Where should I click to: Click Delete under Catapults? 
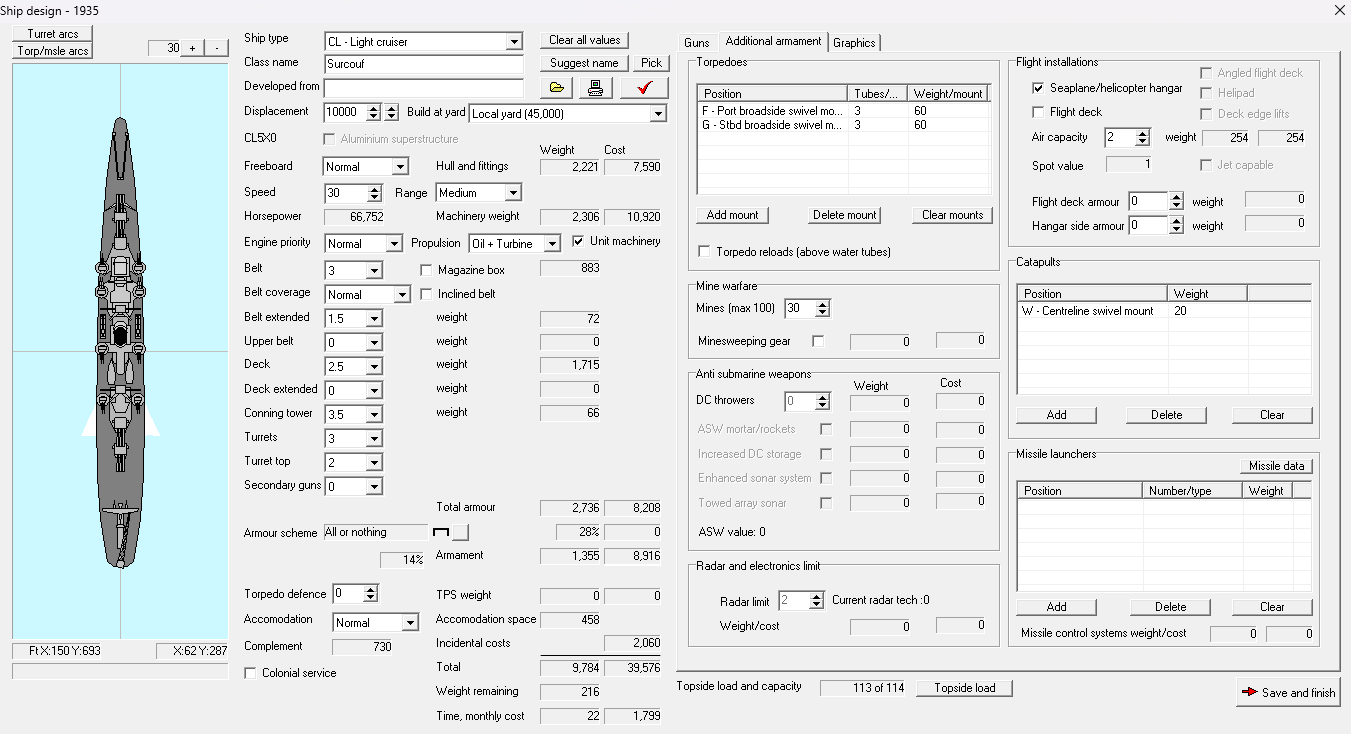pyautogui.click(x=1166, y=415)
